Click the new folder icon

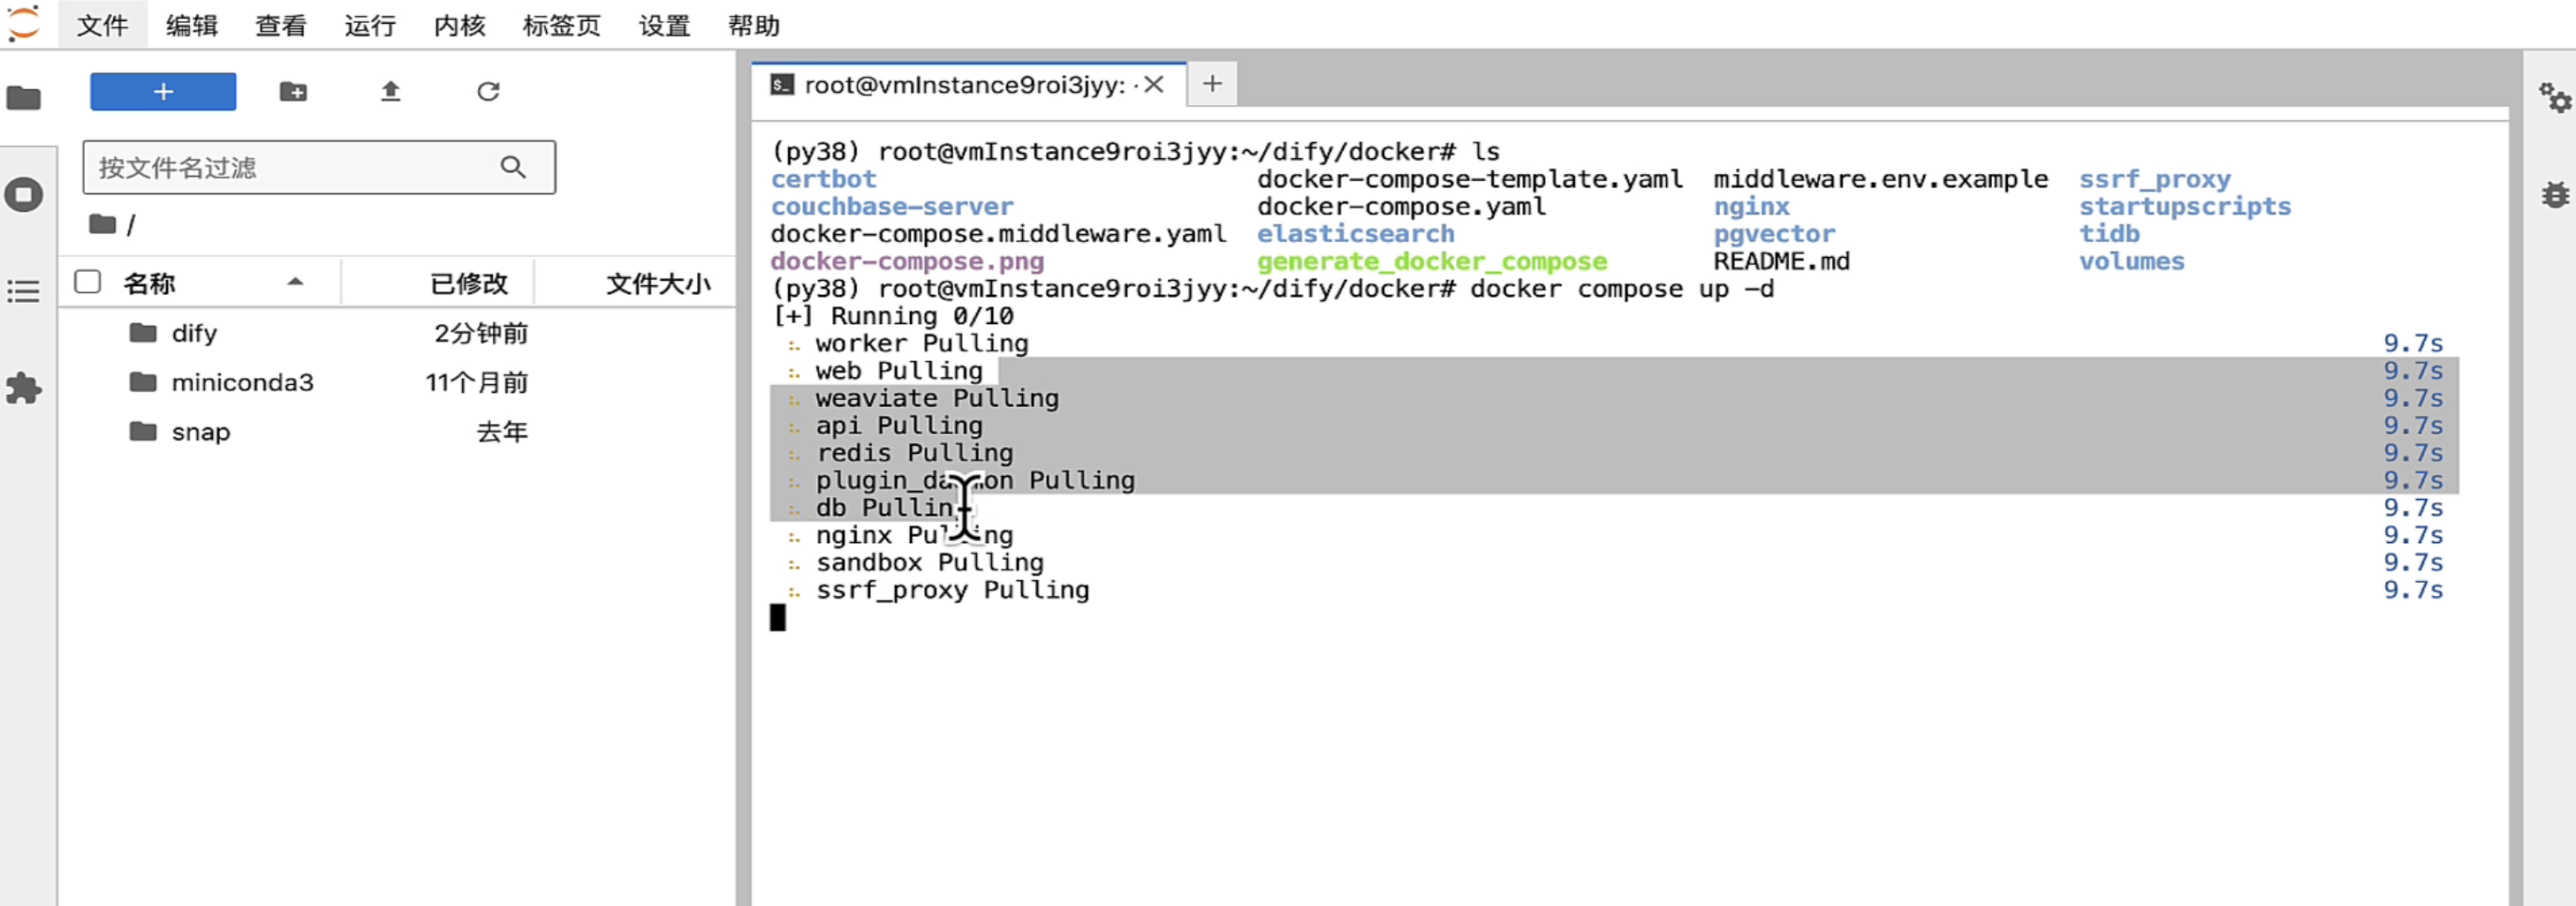tap(293, 92)
